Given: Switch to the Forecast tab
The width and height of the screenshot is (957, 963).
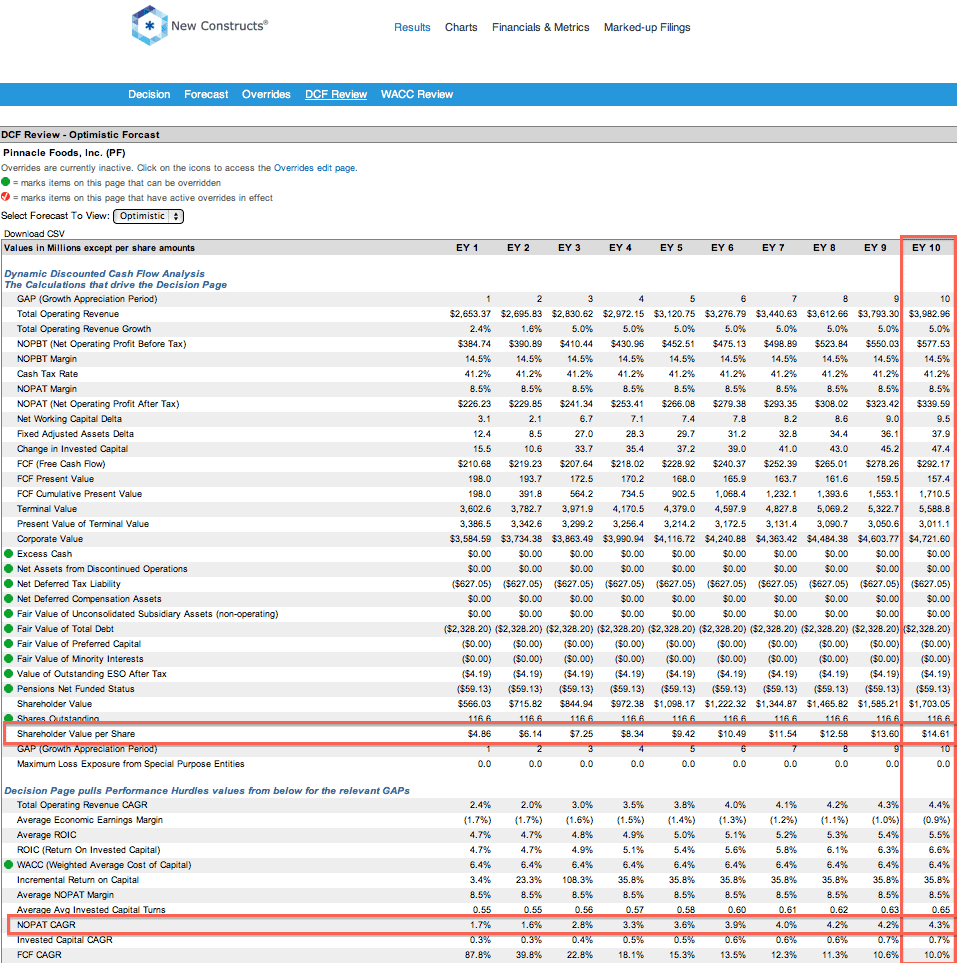Looking at the screenshot, I should [206, 95].
